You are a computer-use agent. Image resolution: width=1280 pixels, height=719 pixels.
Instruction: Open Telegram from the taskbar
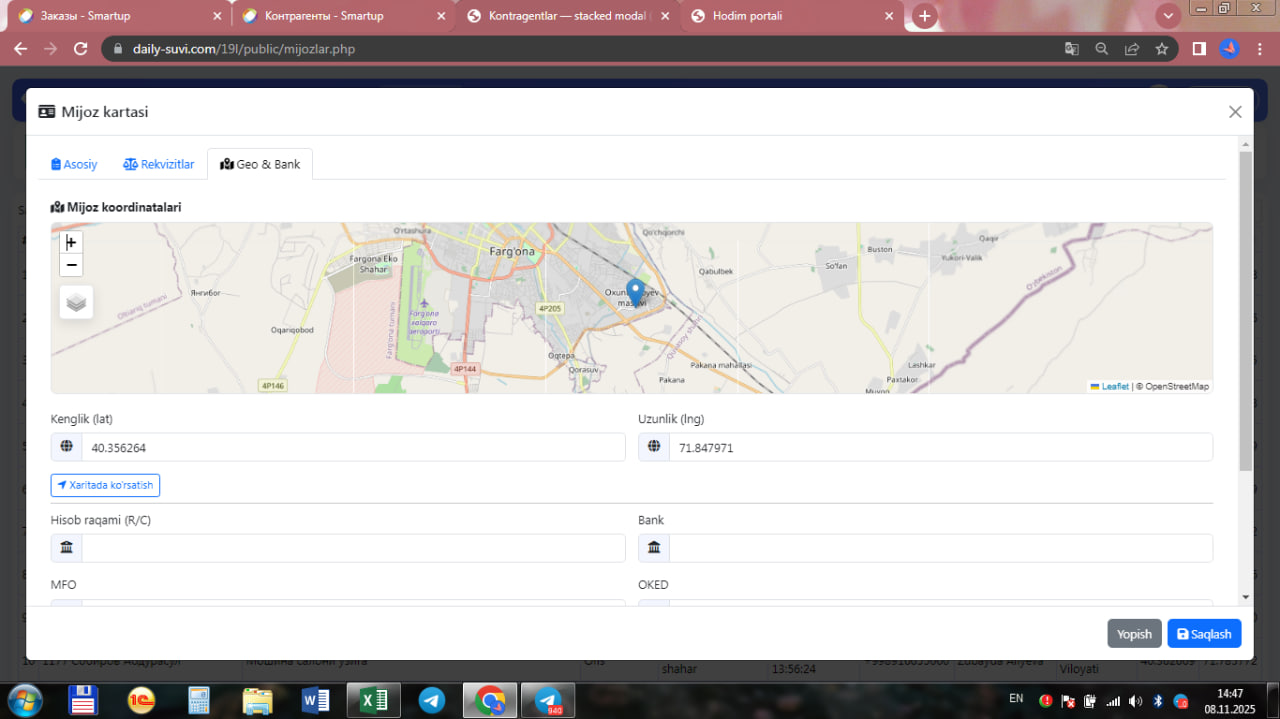pos(432,700)
